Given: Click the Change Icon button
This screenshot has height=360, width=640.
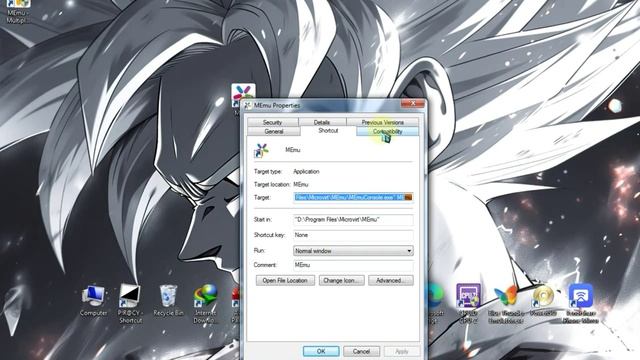Looking at the screenshot, I should [x=342, y=280].
